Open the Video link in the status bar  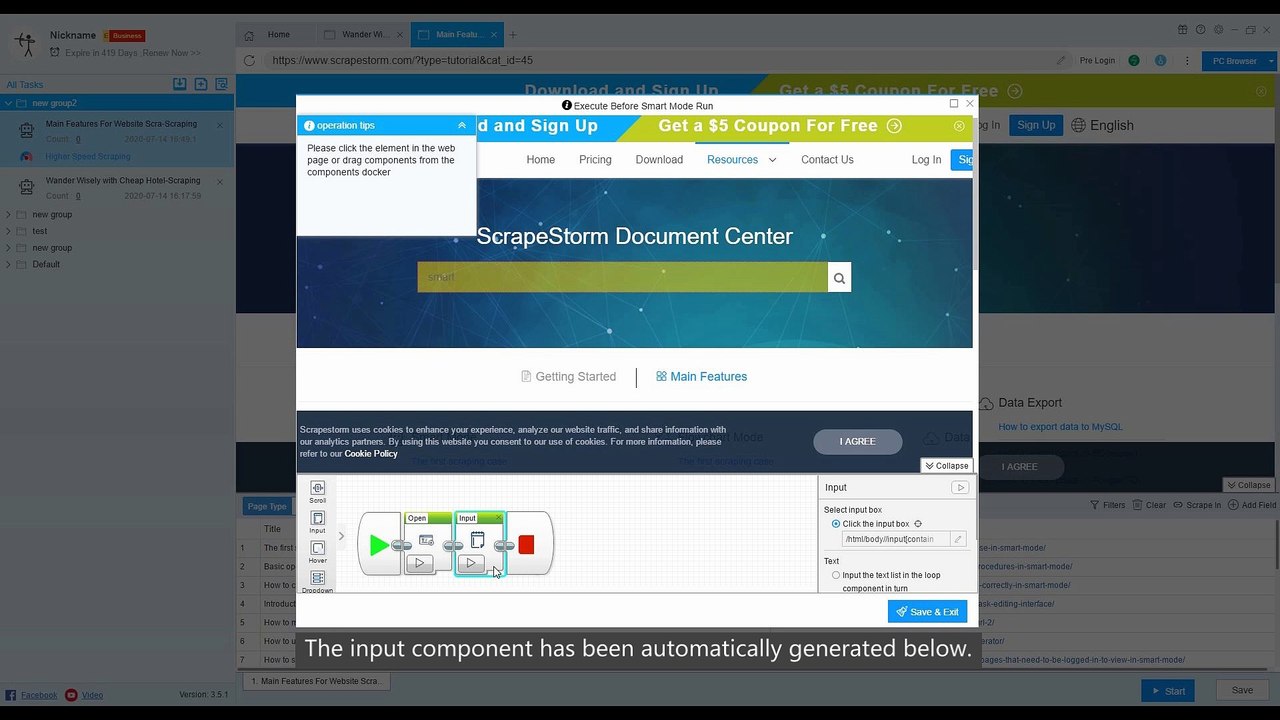(x=92, y=695)
